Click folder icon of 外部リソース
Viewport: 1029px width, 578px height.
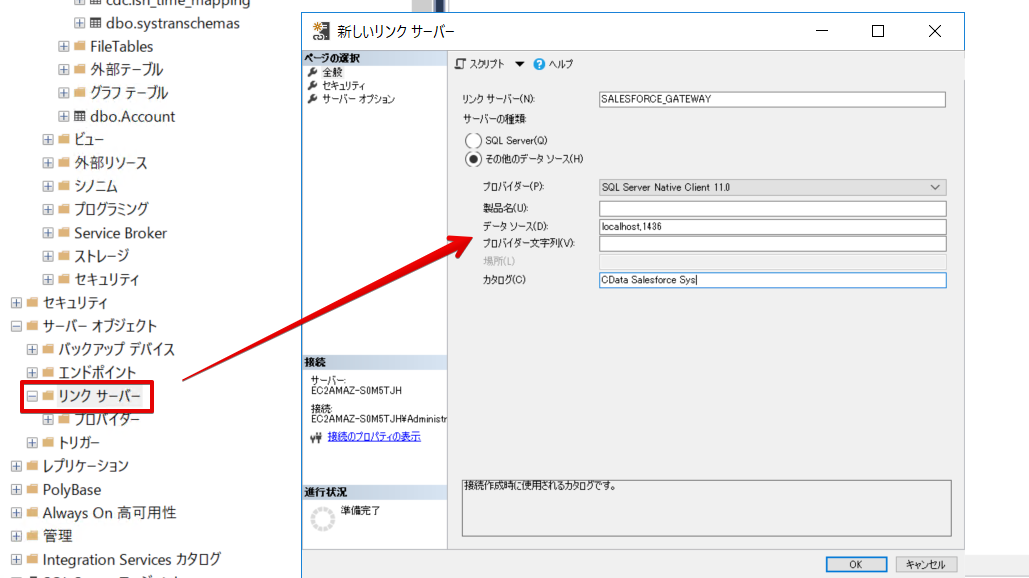(x=64, y=162)
